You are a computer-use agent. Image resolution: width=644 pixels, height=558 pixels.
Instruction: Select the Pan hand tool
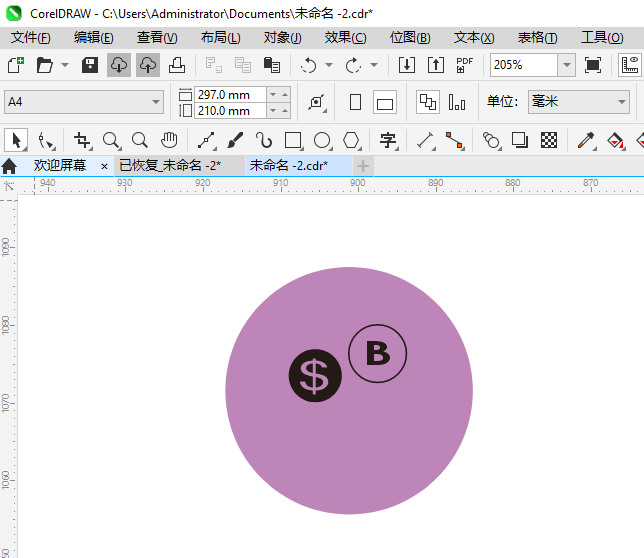coord(169,140)
